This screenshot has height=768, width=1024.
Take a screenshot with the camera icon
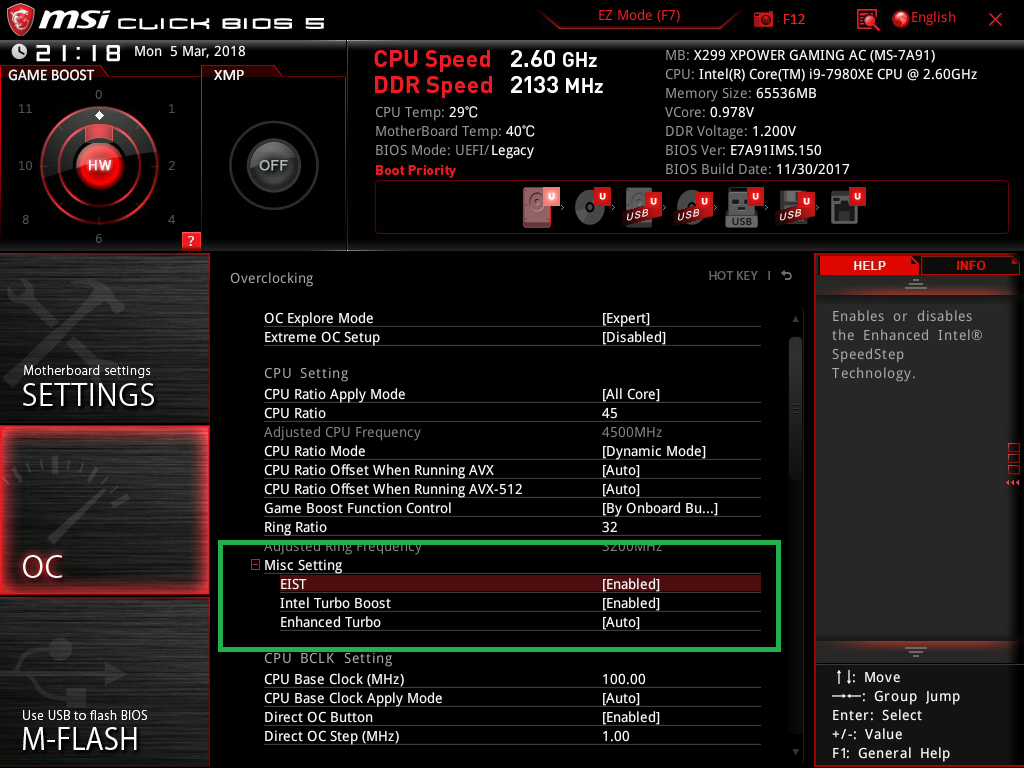(763, 19)
